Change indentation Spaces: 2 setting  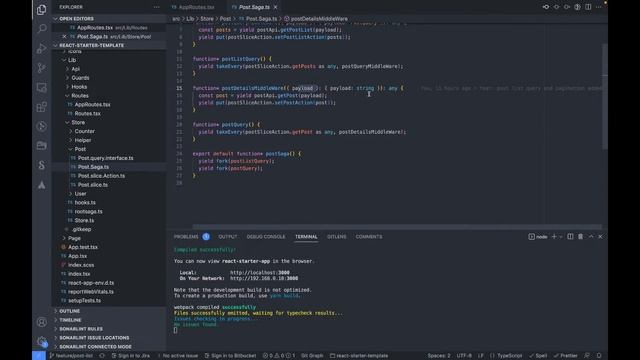pyautogui.click(x=439, y=356)
